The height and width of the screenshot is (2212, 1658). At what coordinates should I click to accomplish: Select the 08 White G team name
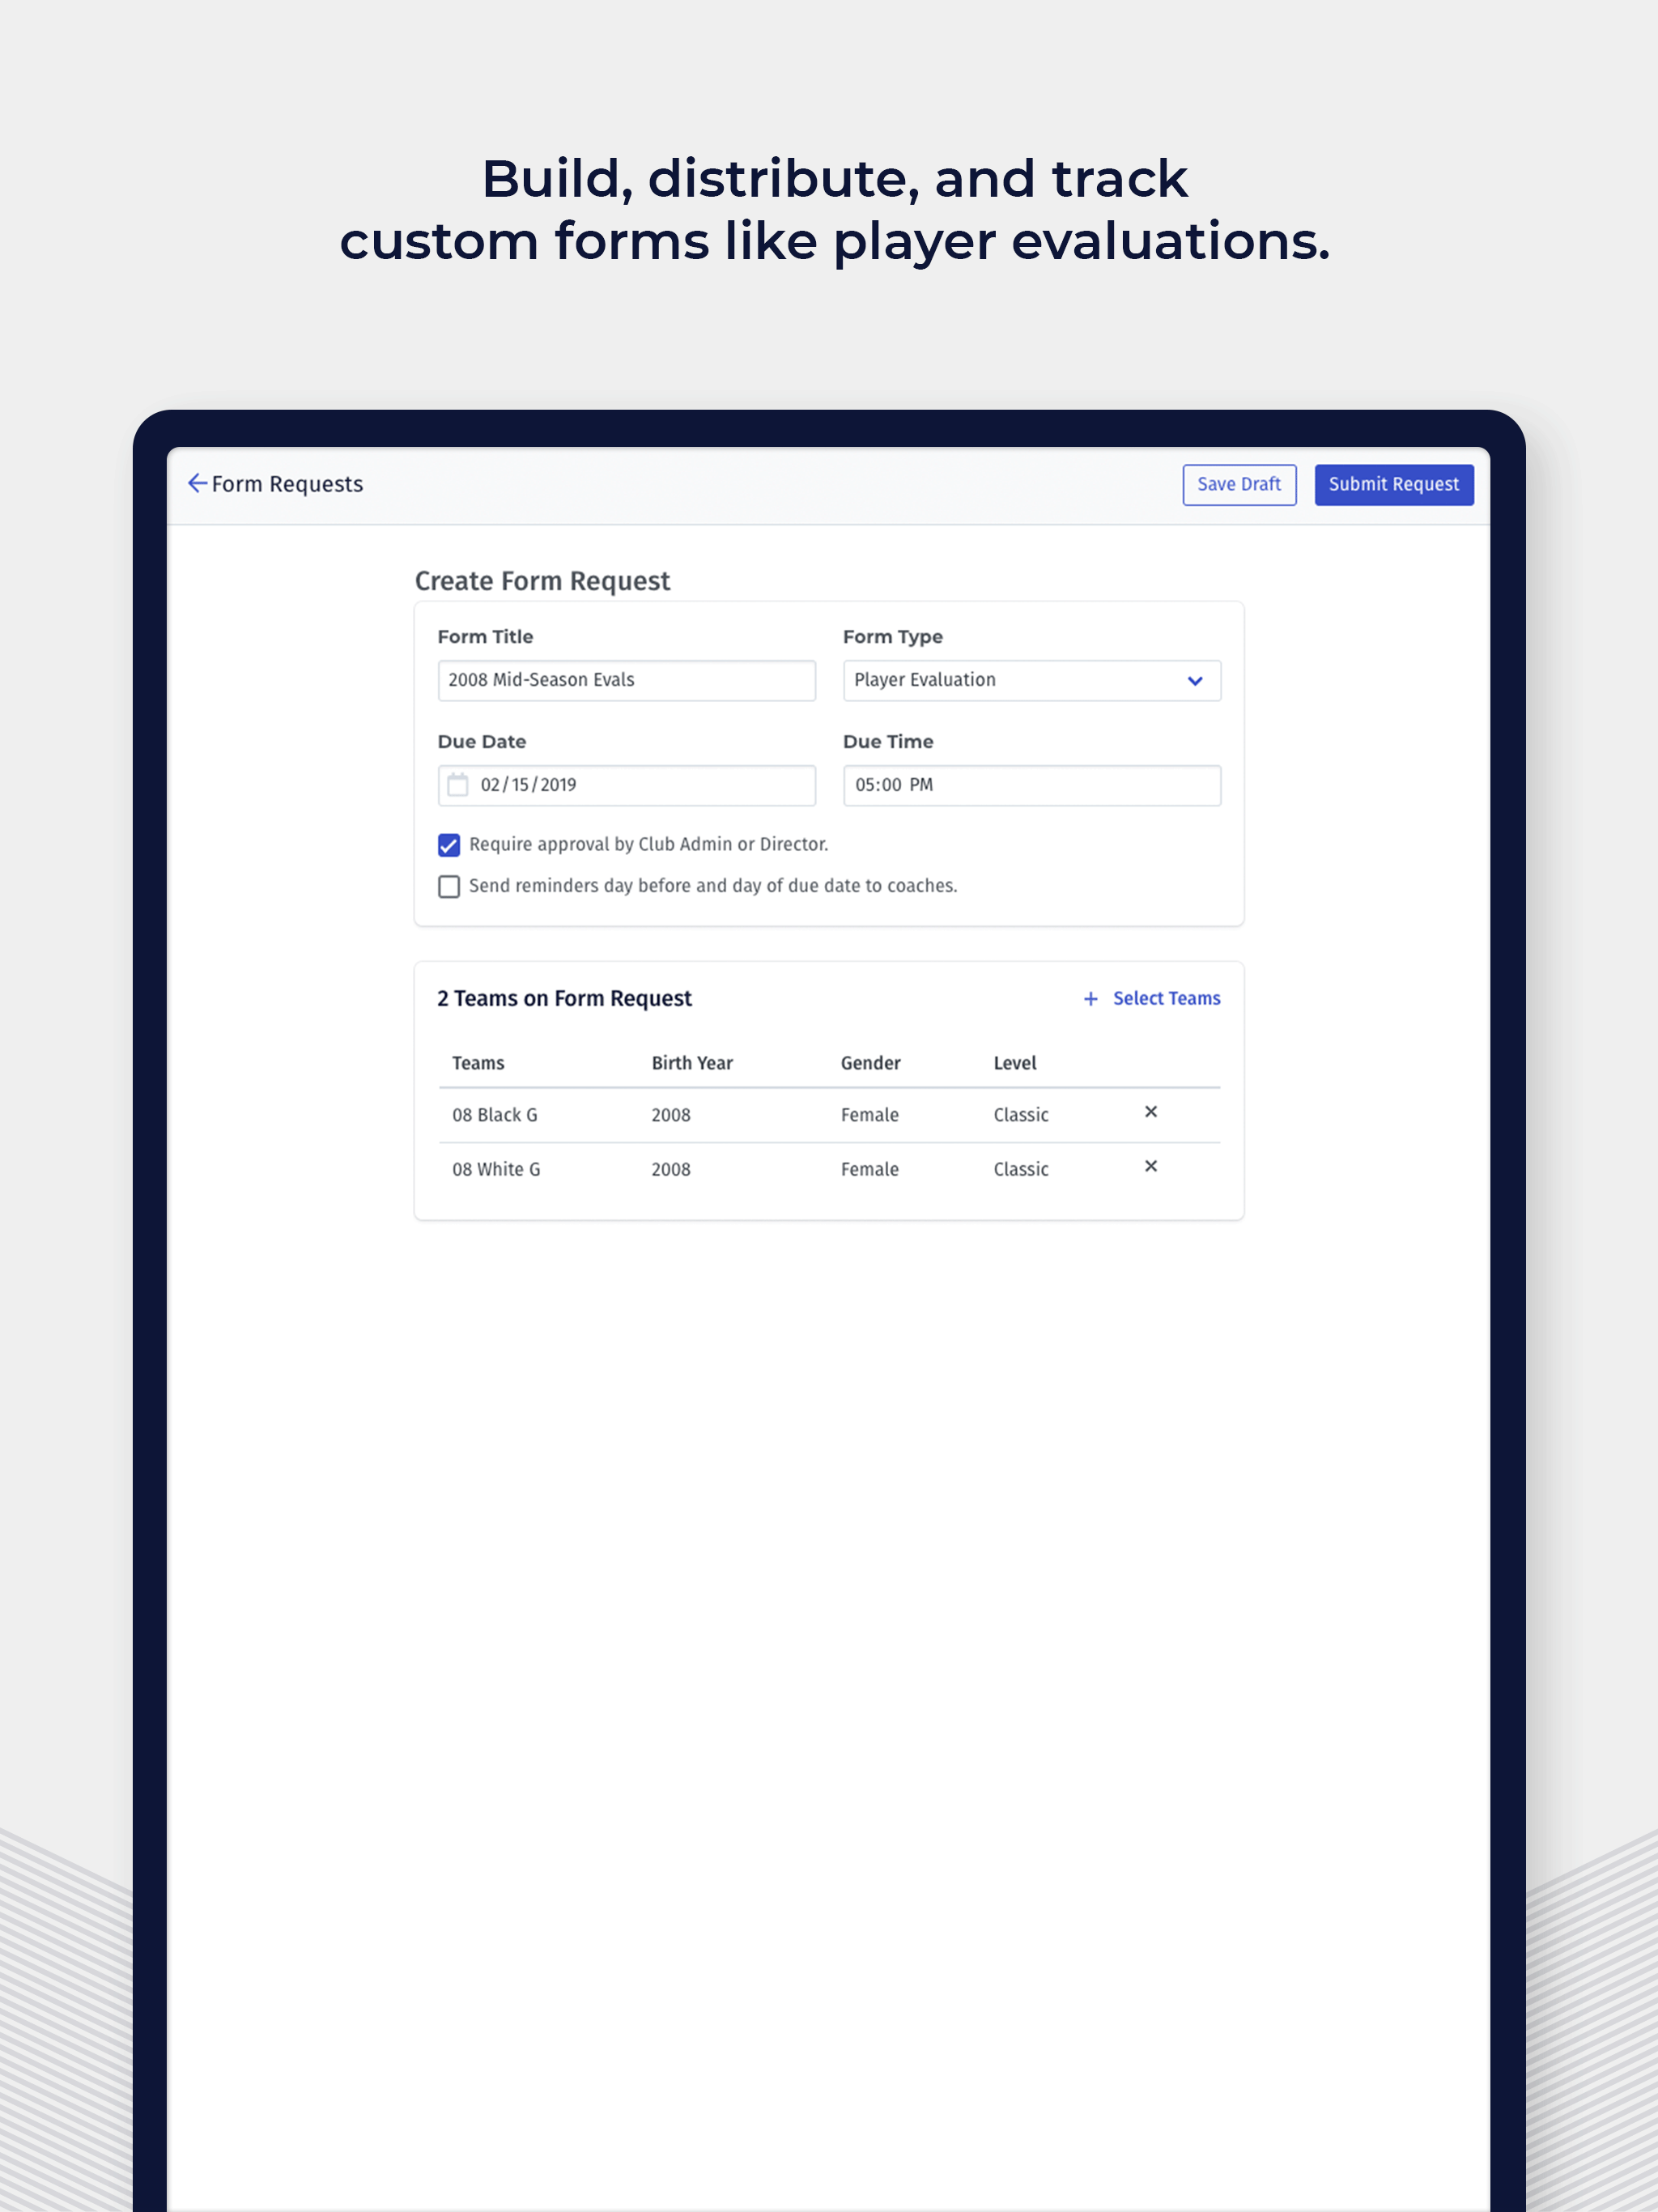coord(496,1169)
